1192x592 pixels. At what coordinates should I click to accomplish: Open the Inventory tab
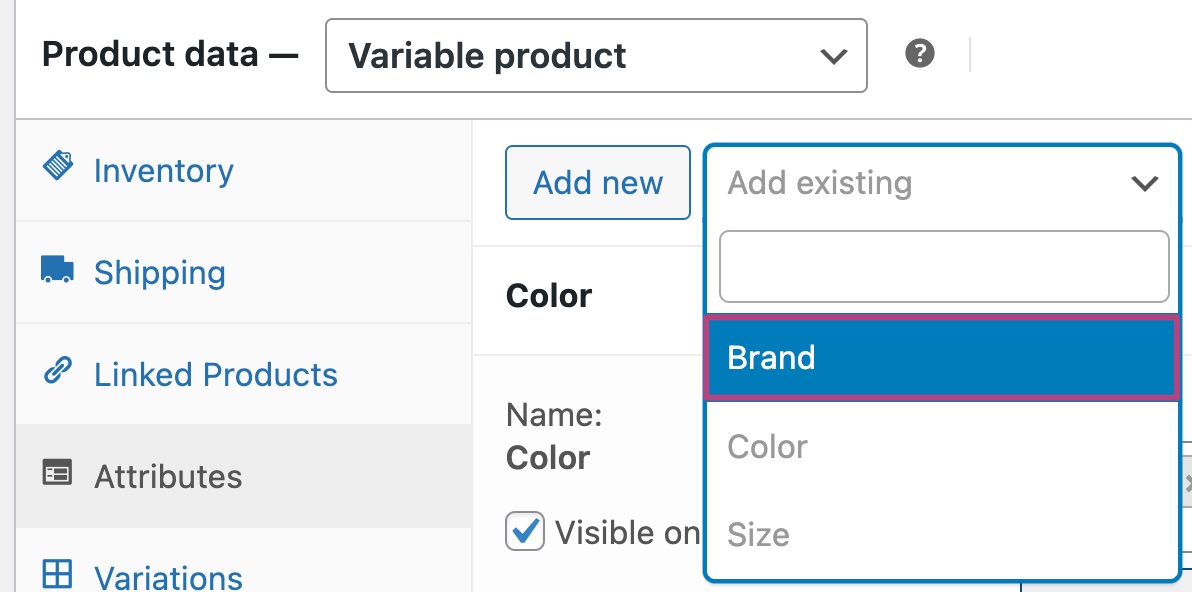click(x=163, y=171)
